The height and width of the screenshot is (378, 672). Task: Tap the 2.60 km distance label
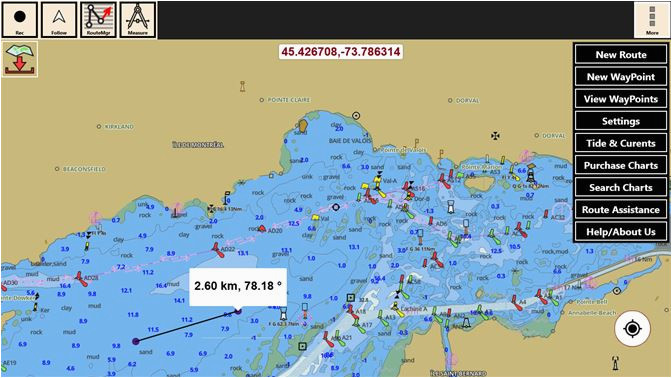click(x=238, y=287)
